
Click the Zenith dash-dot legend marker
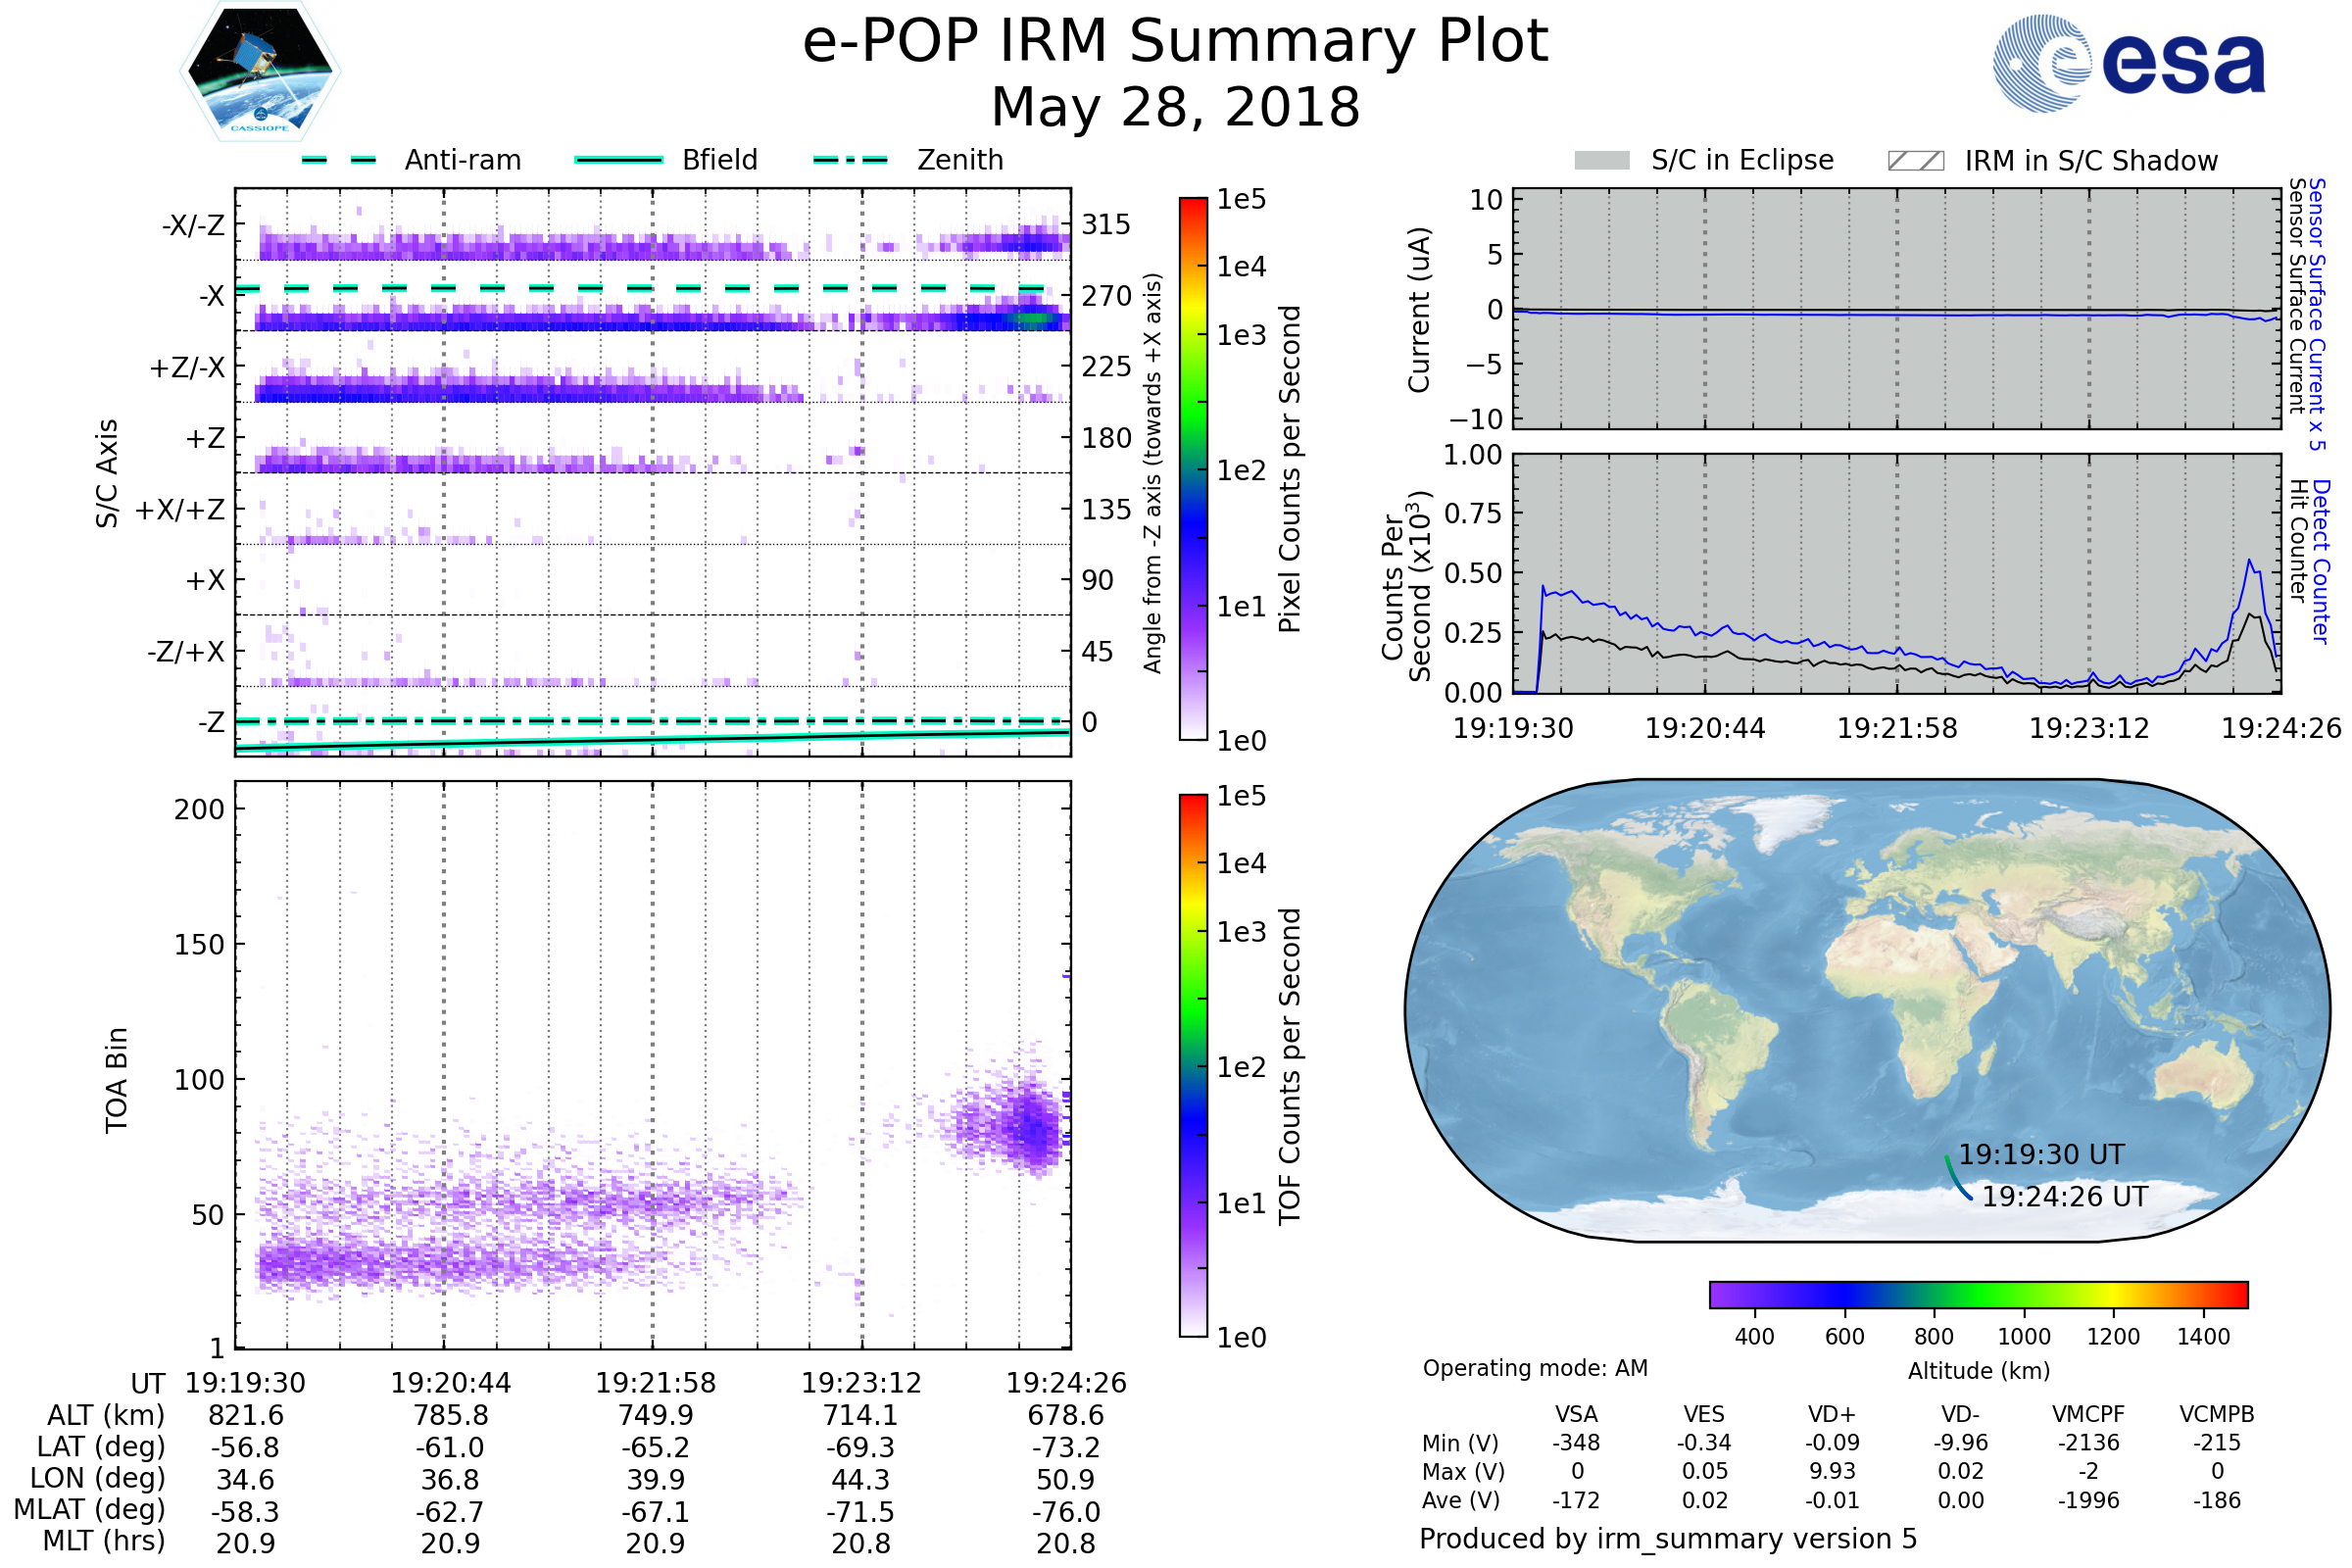coord(850,160)
